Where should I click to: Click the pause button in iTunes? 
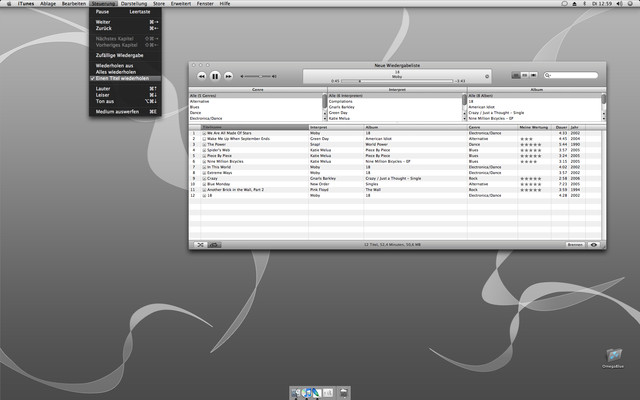[x=215, y=75]
